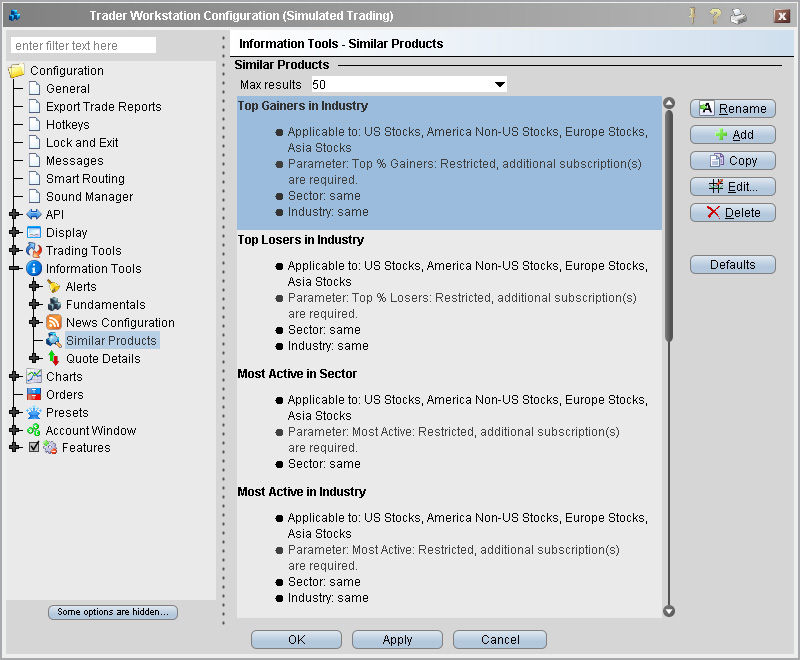Click the scrollbar down arrow
Image resolution: width=800 pixels, height=660 pixels.
point(669,611)
